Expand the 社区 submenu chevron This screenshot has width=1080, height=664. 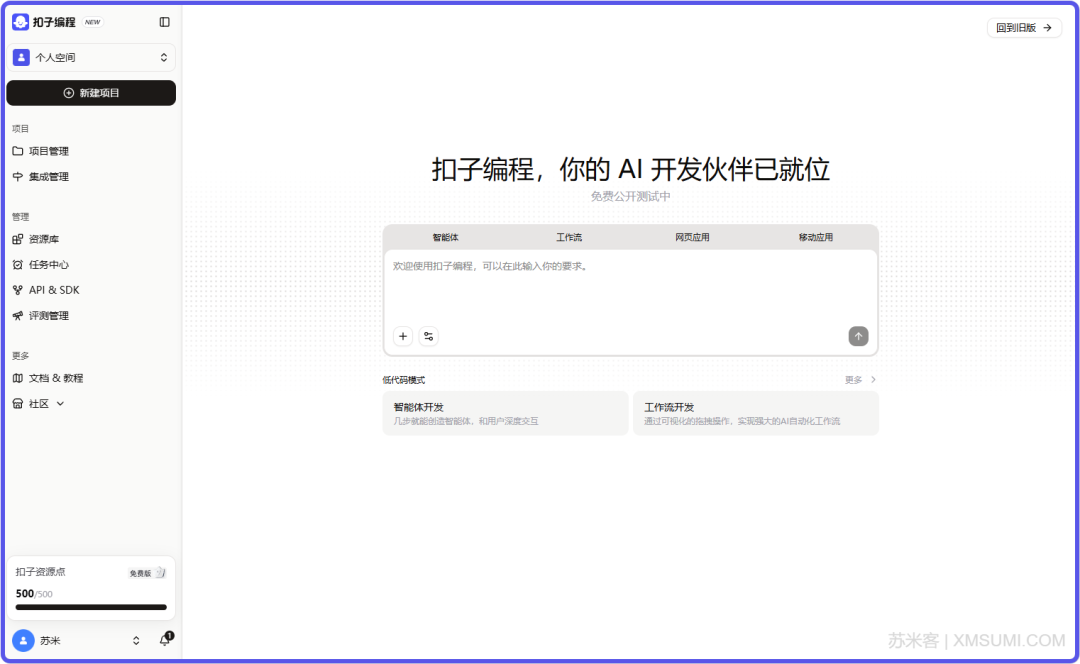click(x=61, y=404)
